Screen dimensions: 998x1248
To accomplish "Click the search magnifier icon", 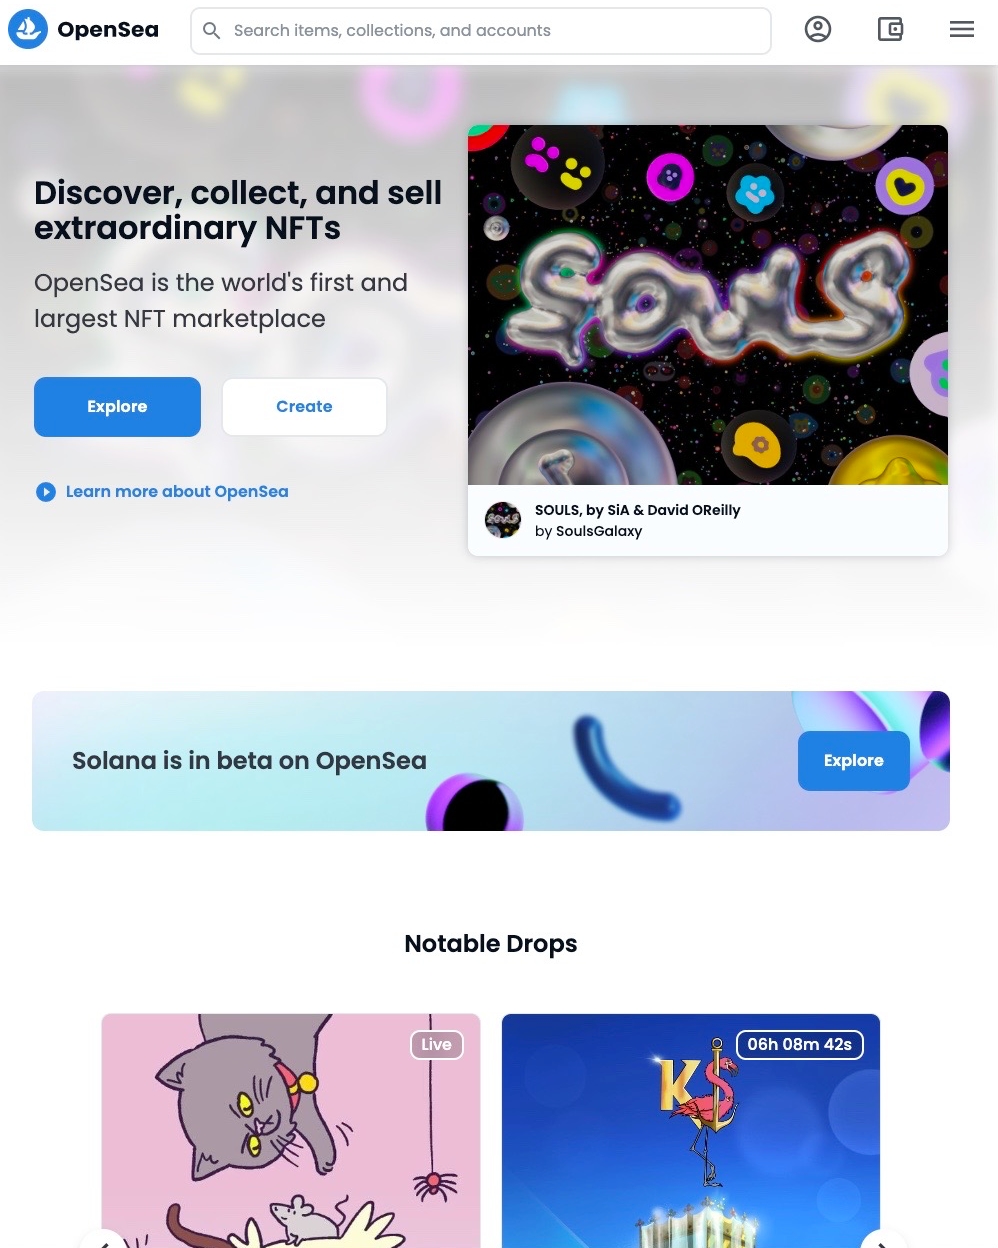I will point(212,31).
